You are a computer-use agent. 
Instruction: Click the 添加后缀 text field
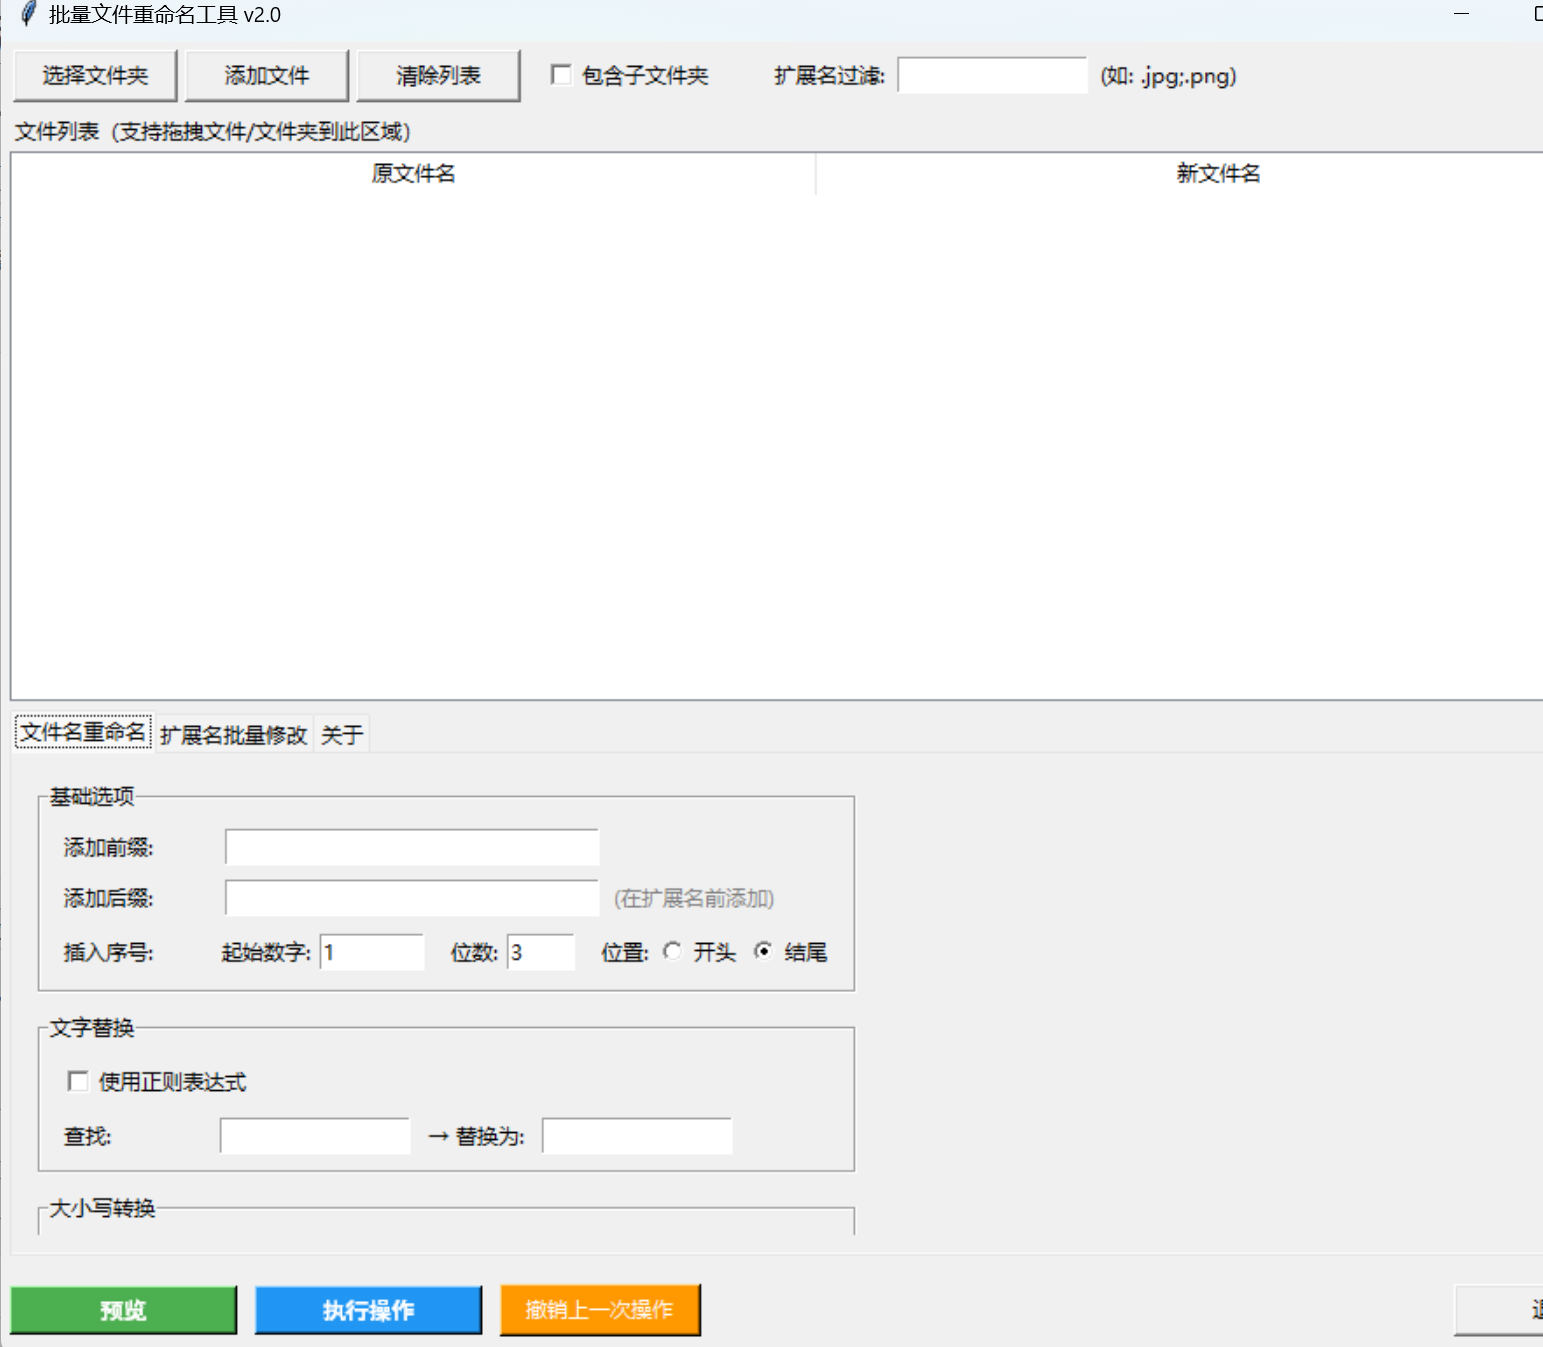coord(412,898)
